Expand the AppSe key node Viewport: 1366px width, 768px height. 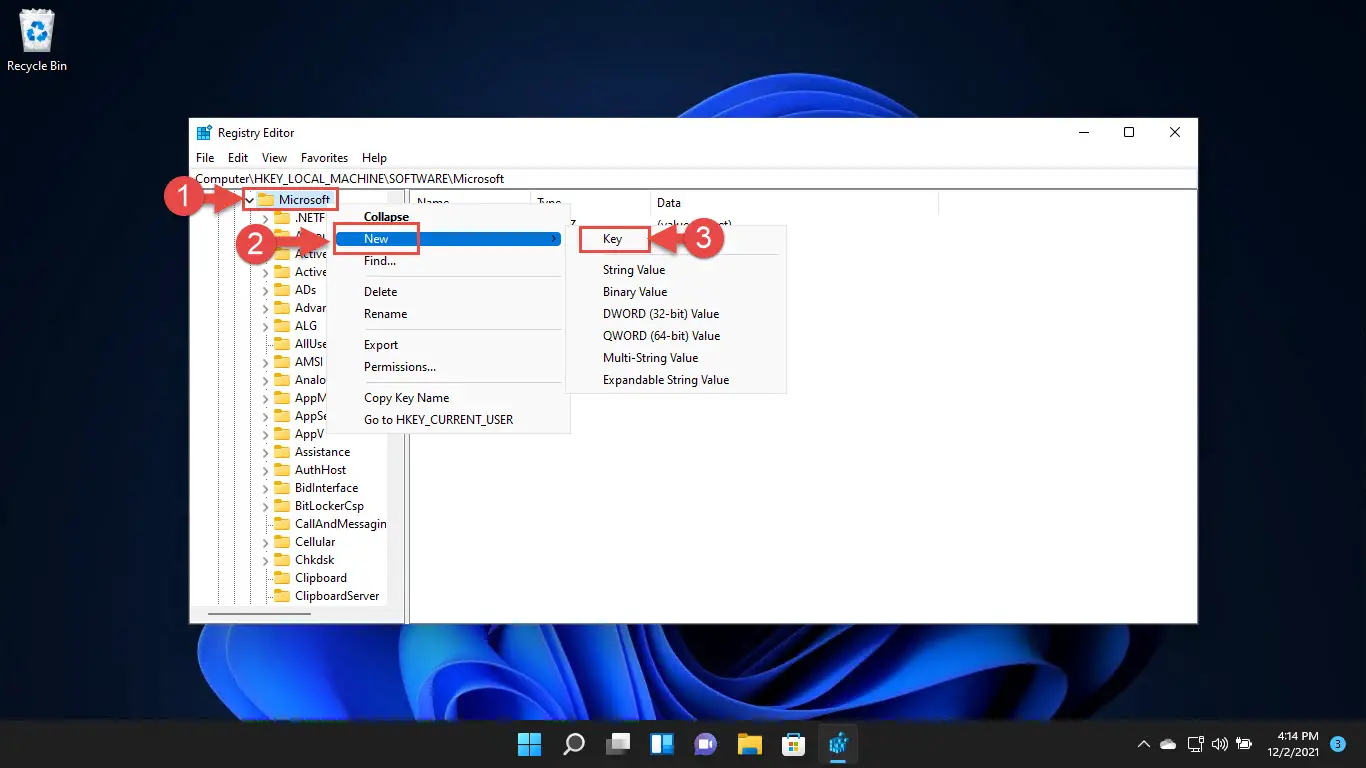click(x=265, y=416)
